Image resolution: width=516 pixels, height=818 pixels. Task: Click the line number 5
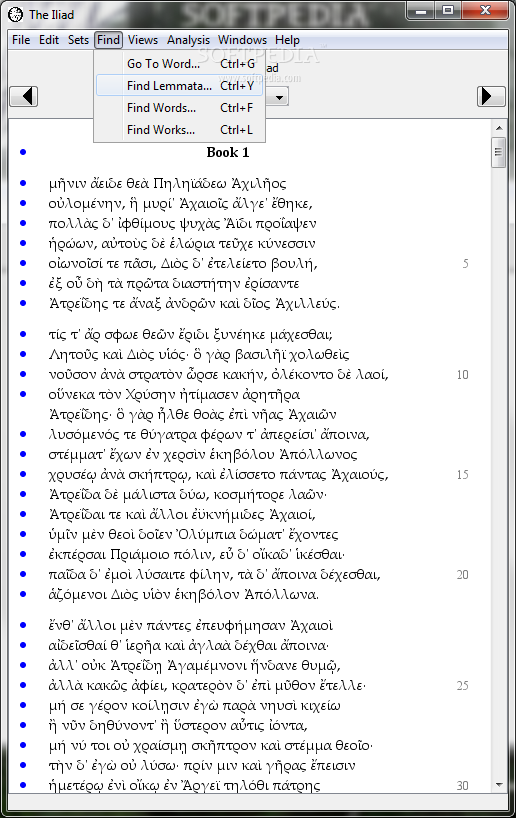click(x=465, y=264)
